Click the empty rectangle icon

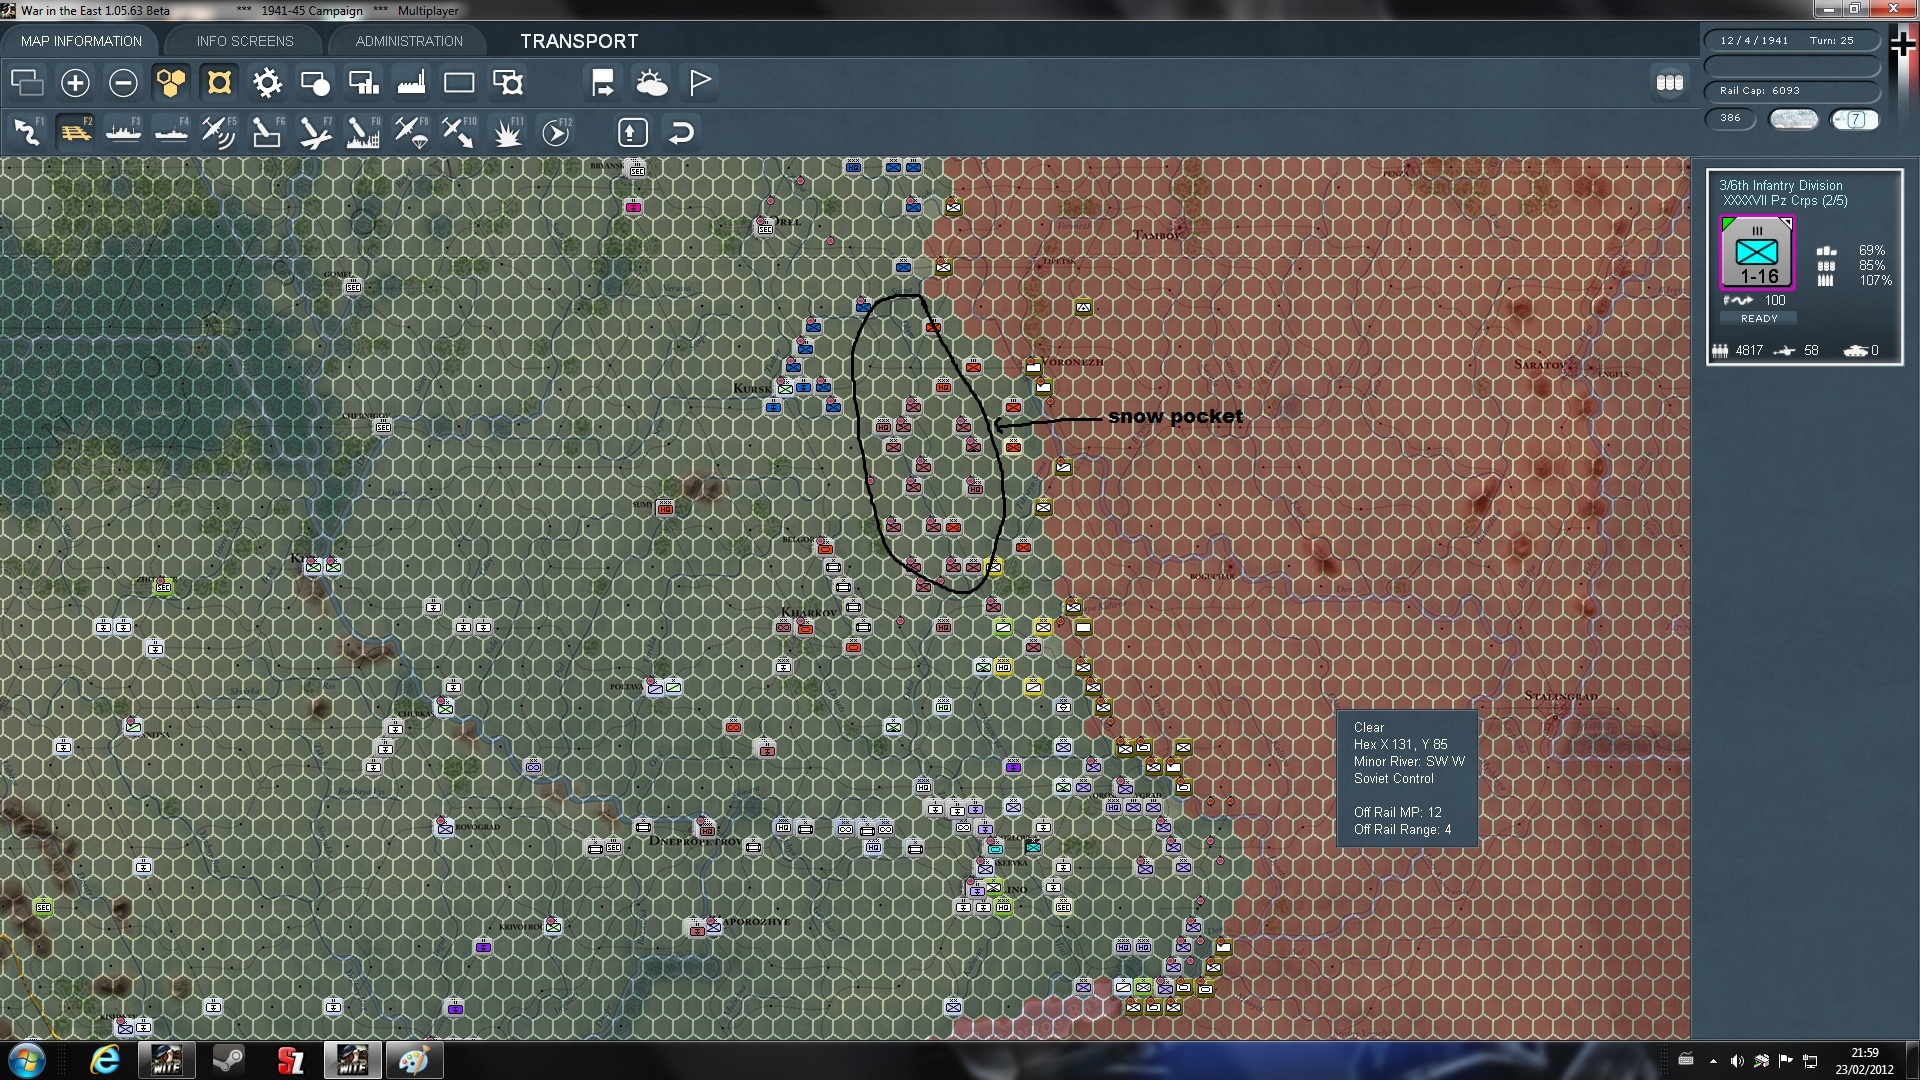[x=459, y=83]
